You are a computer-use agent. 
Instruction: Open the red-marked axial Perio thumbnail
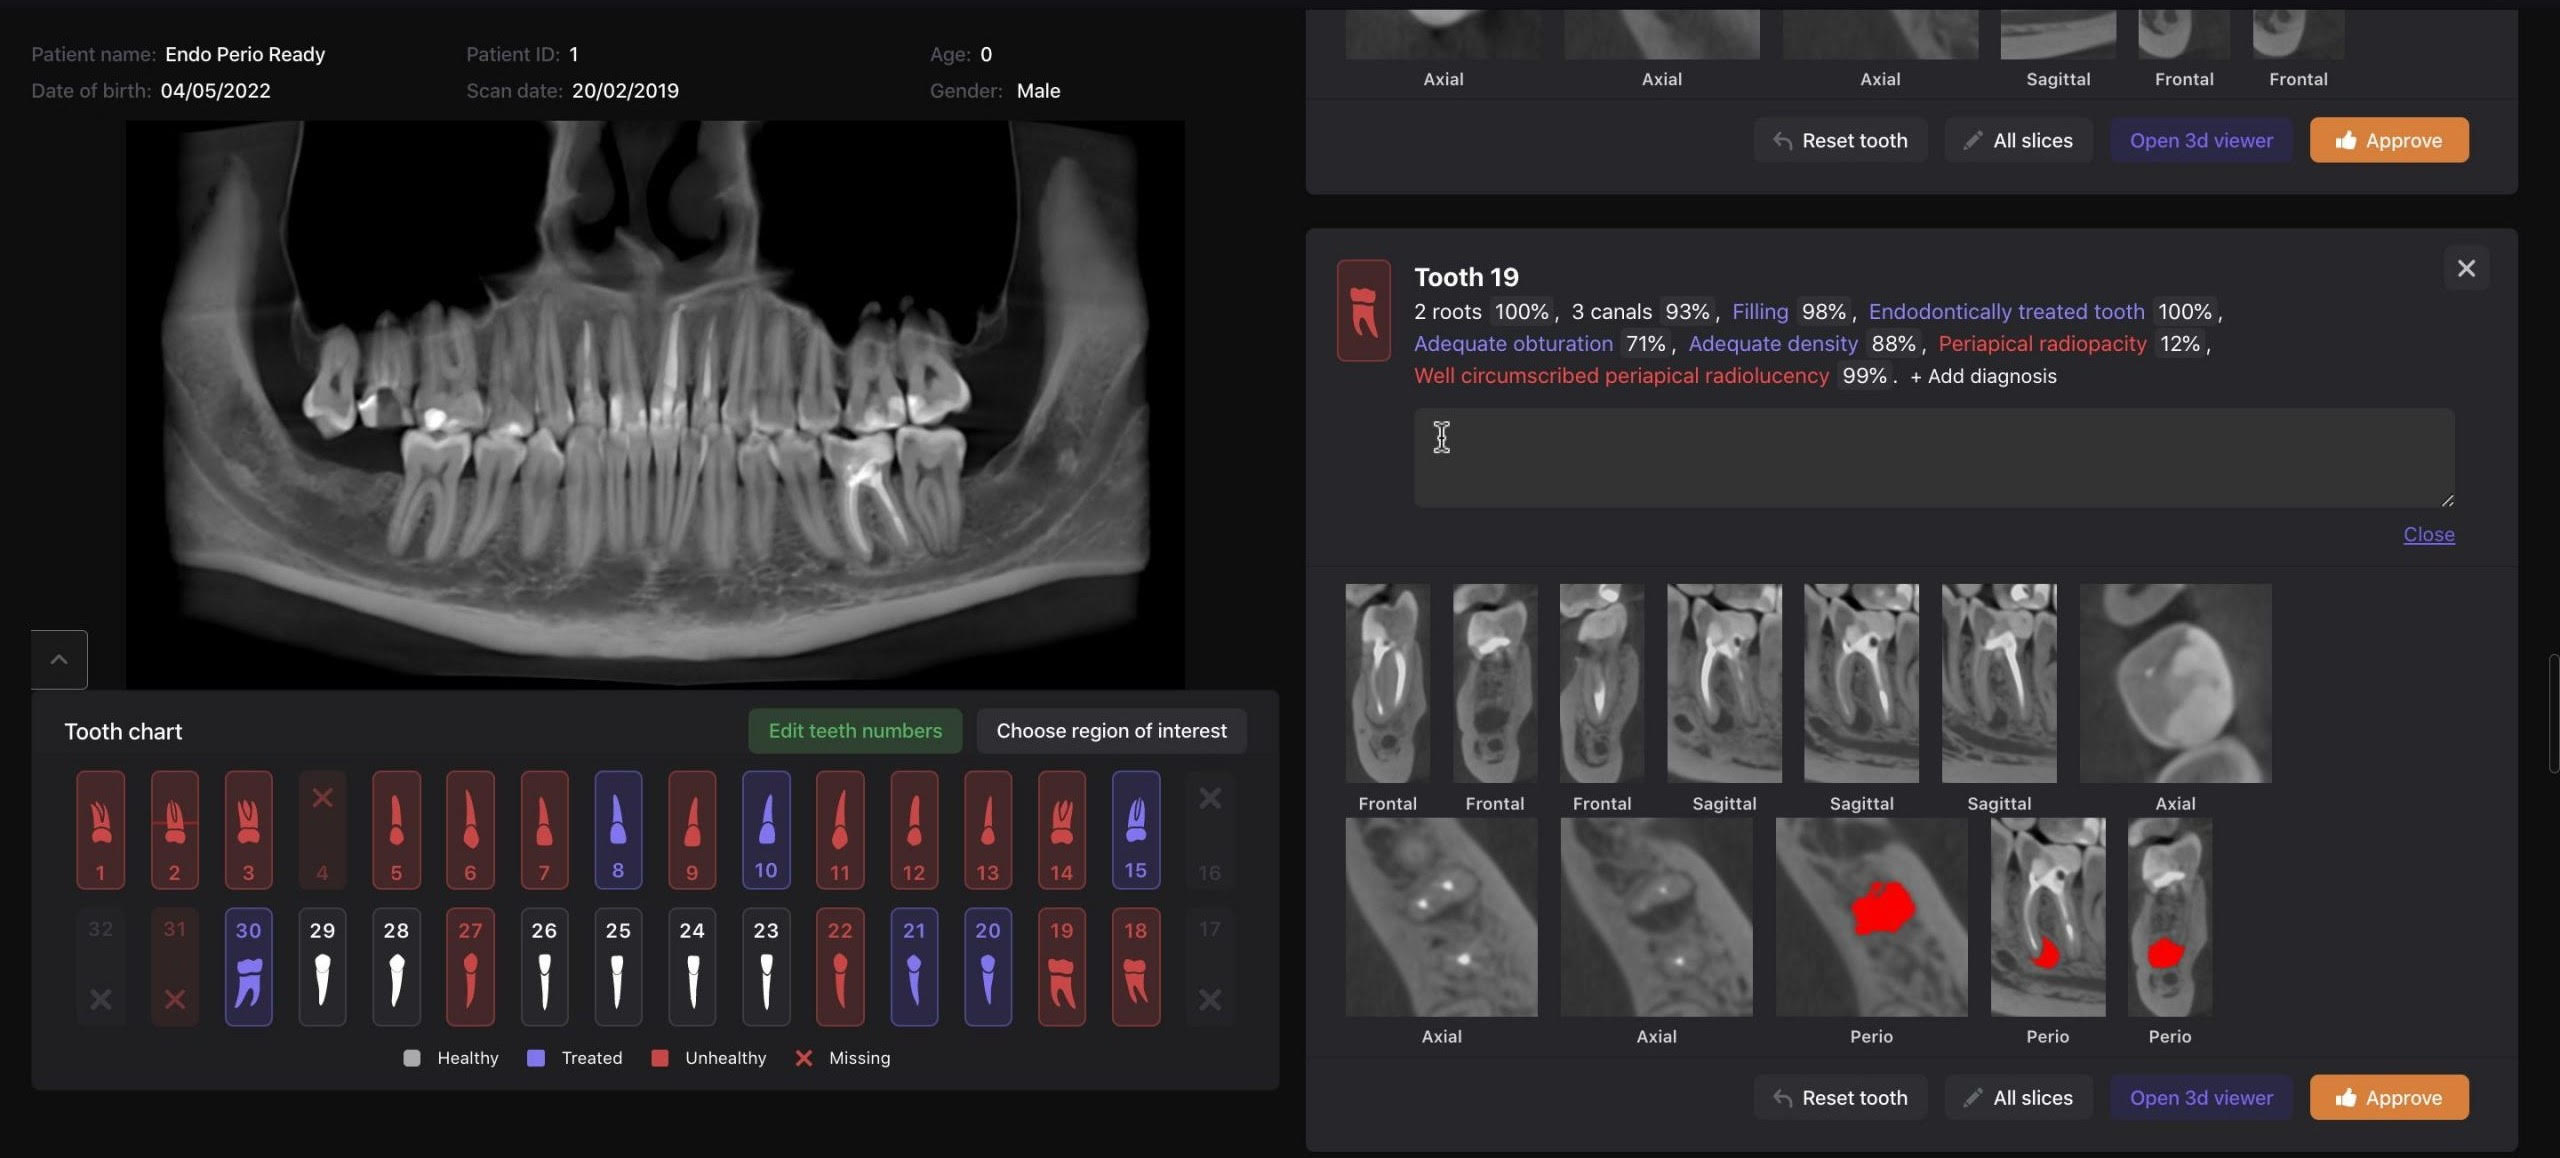[1871, 917]
